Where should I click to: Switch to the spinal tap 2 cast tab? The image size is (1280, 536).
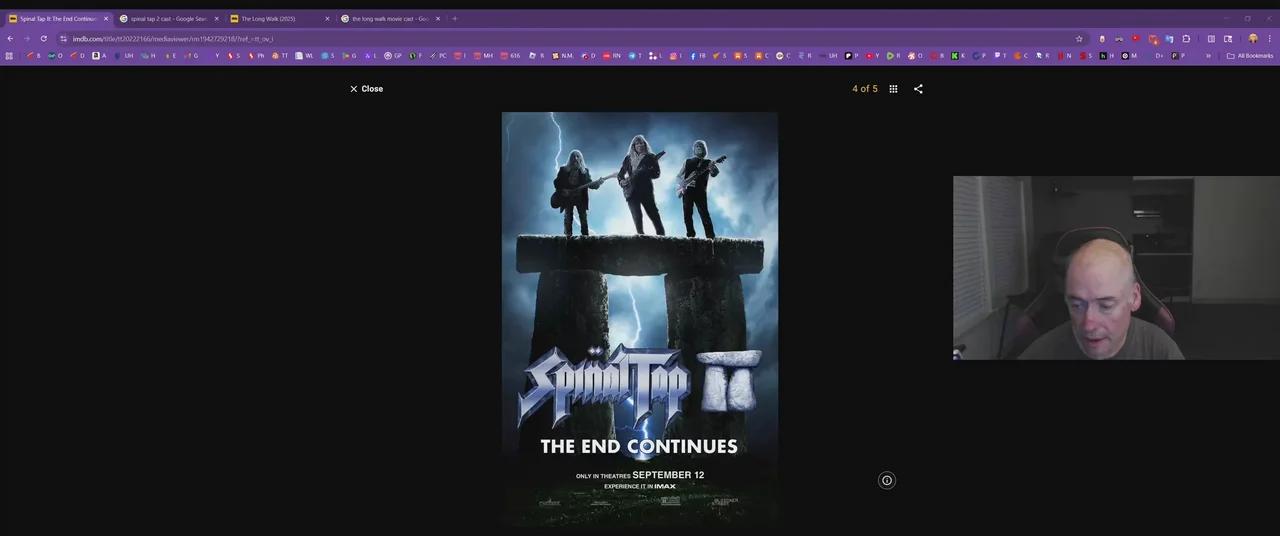[x=168, y=19]
